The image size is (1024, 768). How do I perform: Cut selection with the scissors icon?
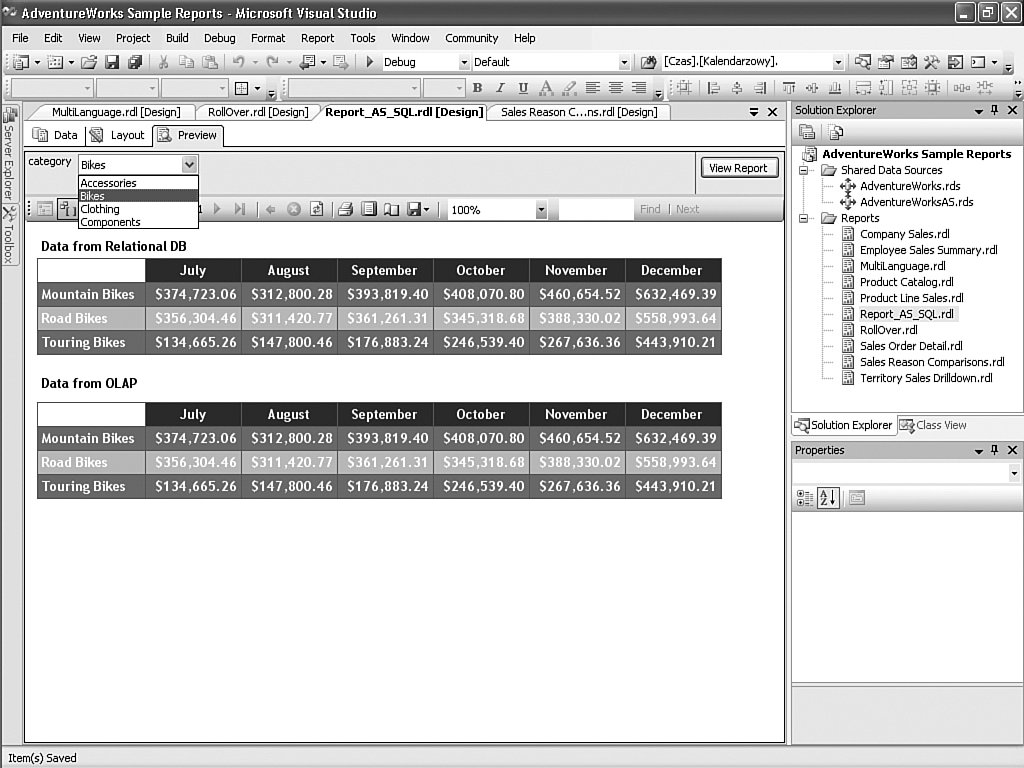pyautogui.click(x=163, y=62)
